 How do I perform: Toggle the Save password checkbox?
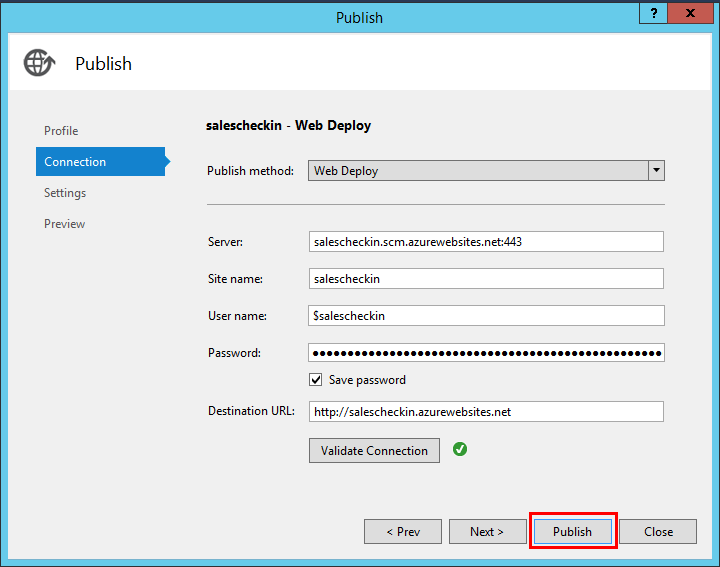[315, 380]
